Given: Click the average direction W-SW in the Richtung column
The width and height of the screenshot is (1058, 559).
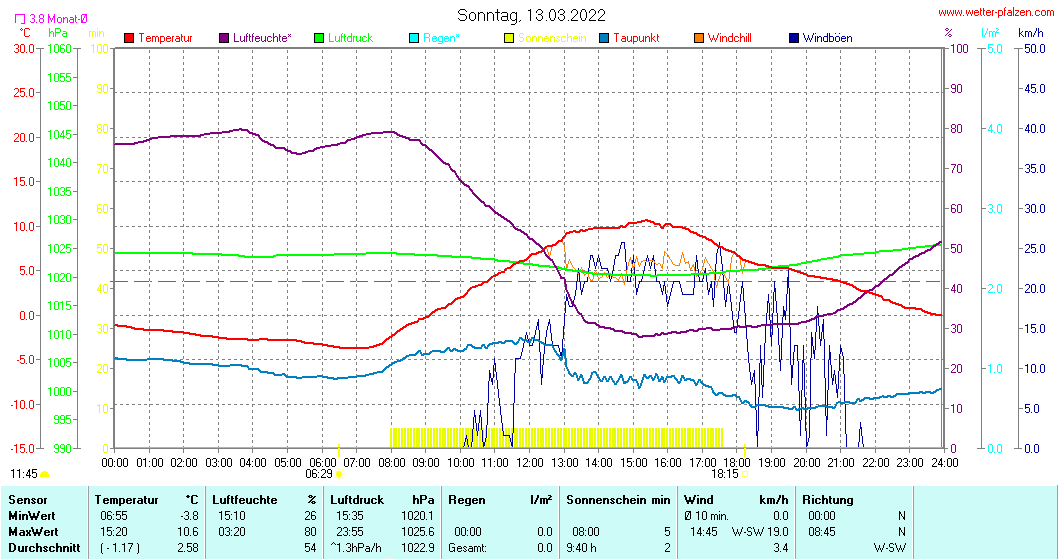Looking at the screenshot, I should point(889,548).
